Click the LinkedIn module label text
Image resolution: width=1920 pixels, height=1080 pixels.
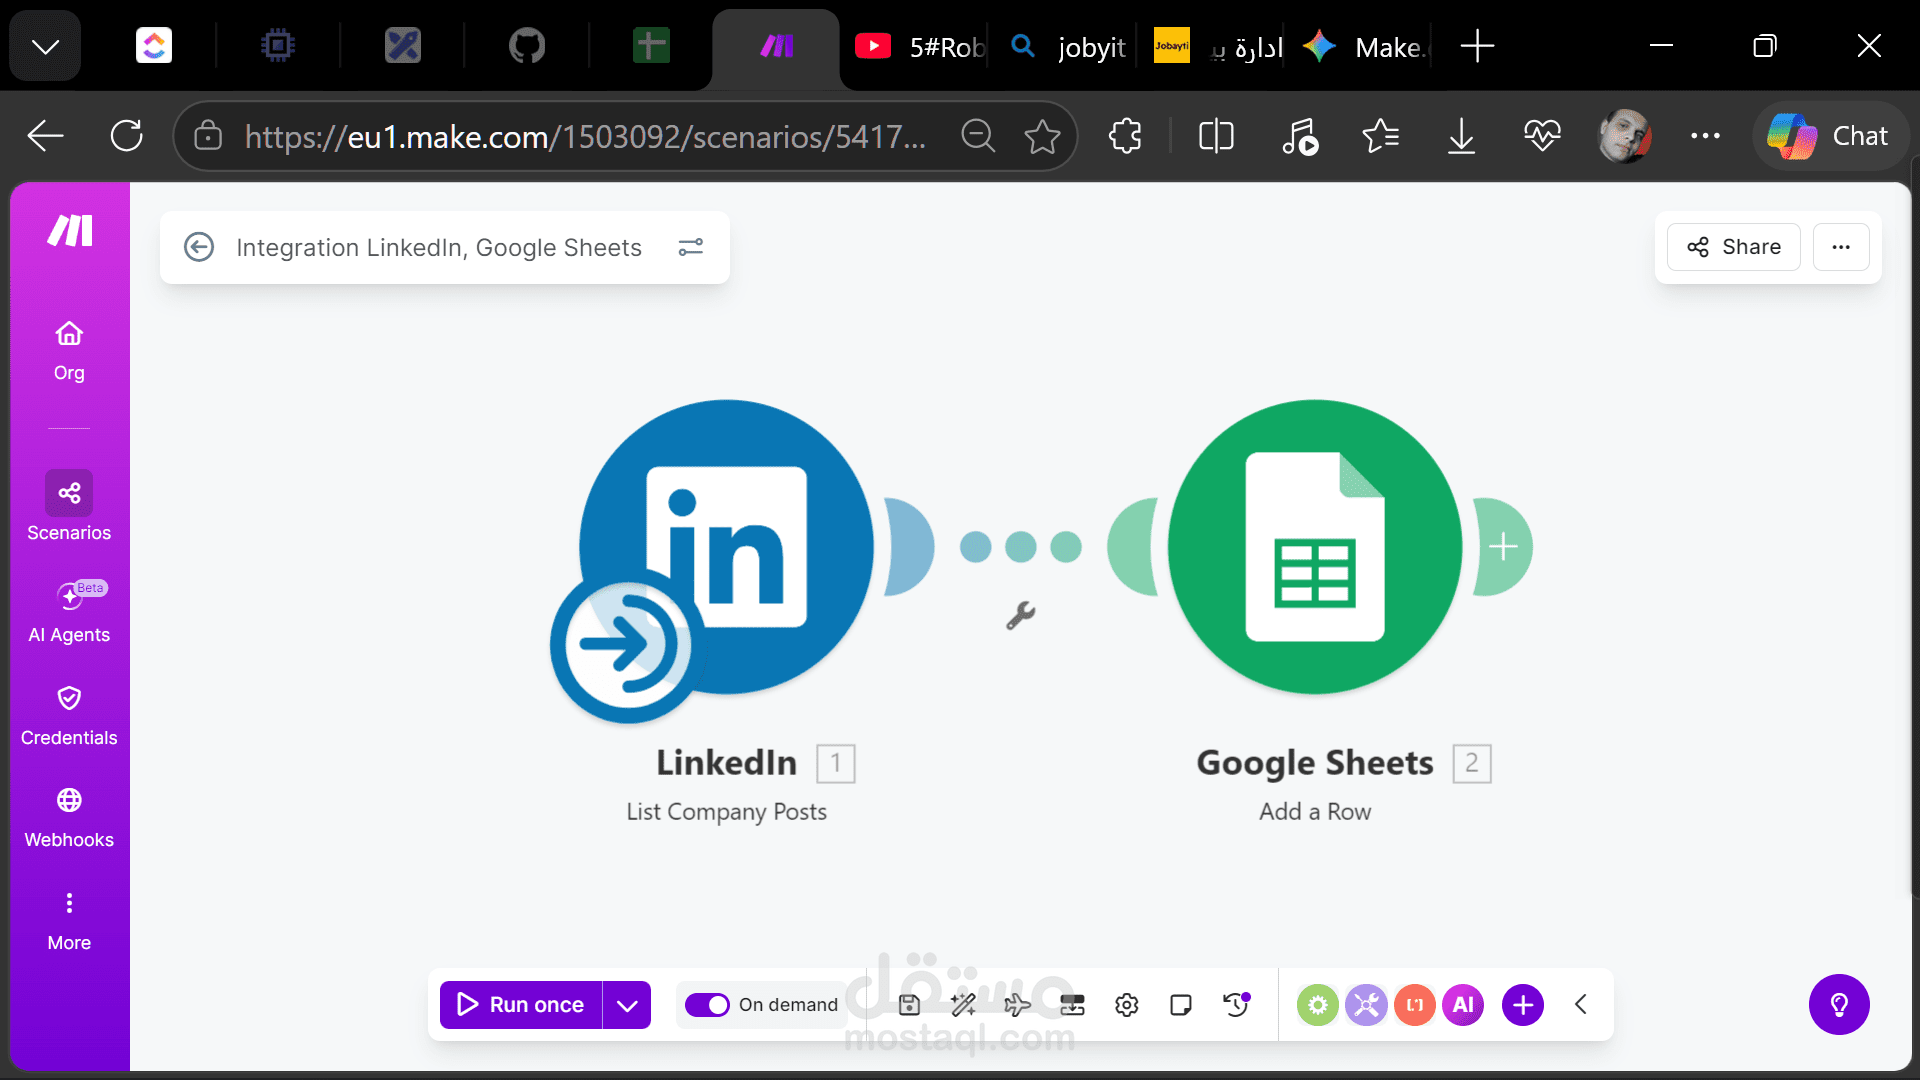tap(727, 763)
